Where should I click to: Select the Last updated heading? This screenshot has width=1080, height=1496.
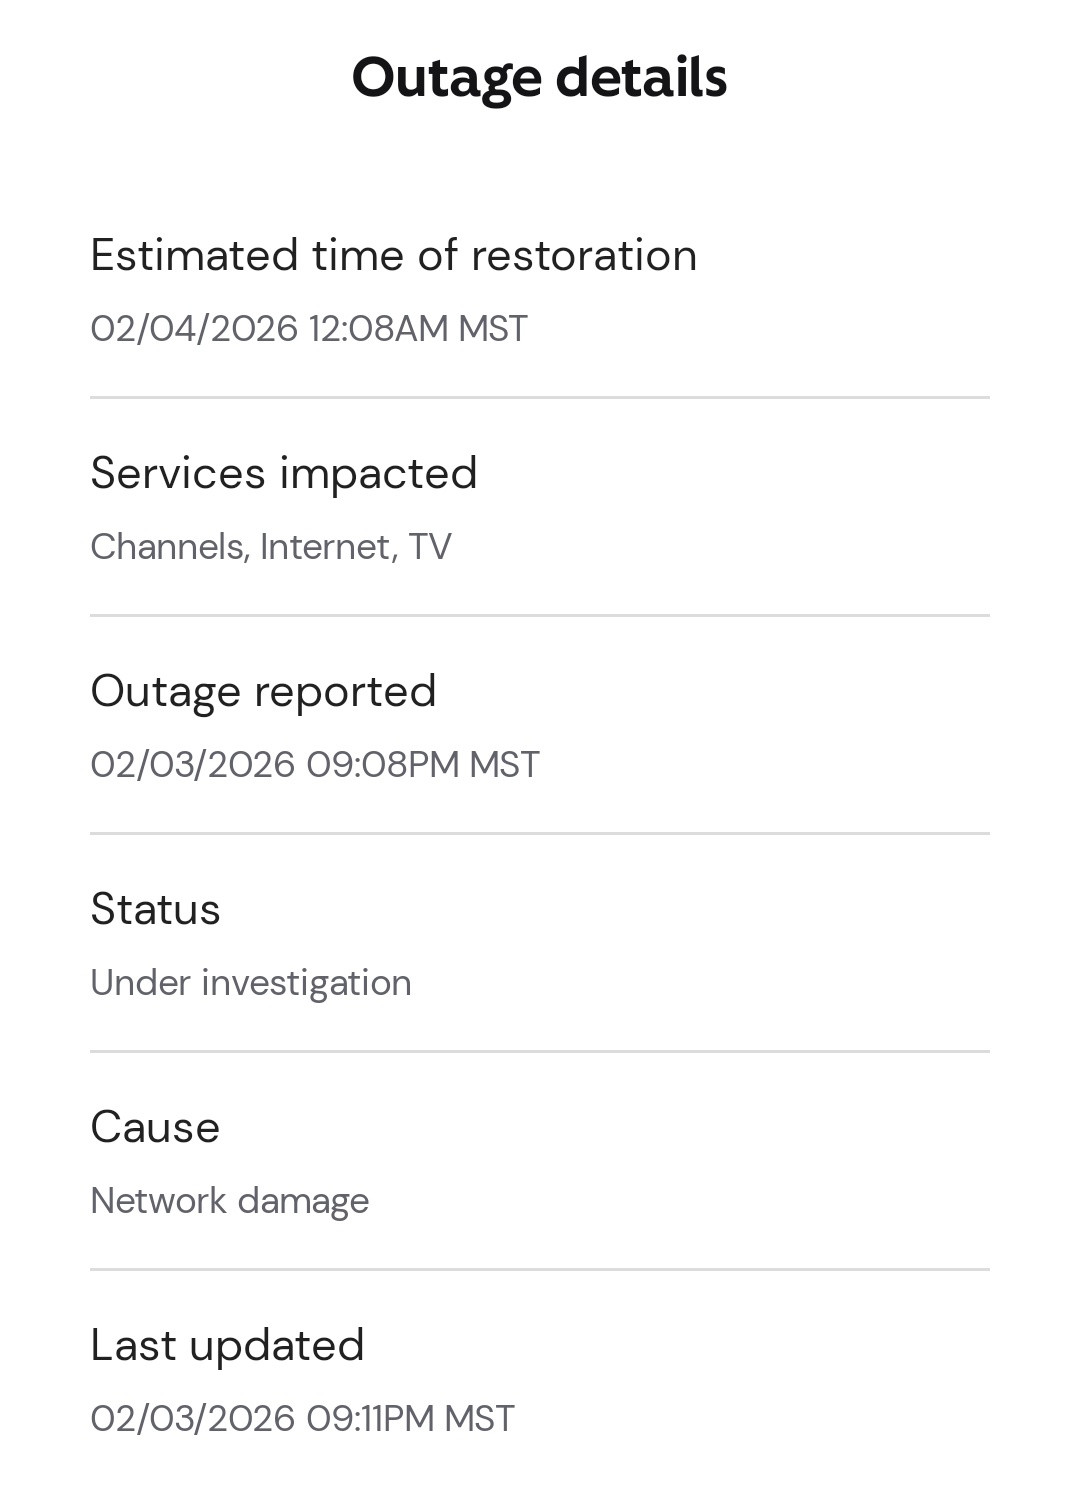227,1345
